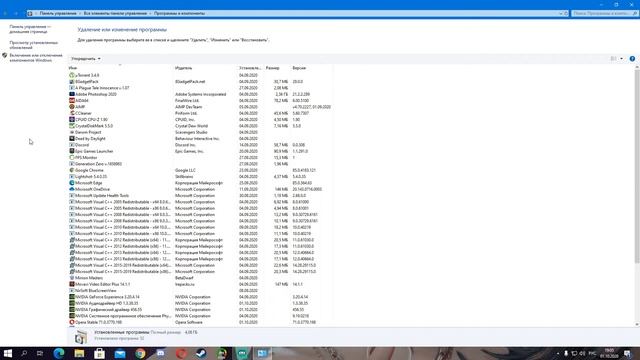Select the 8GadgetPack program icon
Viewport: 640px width, 360px height.
pos(72,82)
